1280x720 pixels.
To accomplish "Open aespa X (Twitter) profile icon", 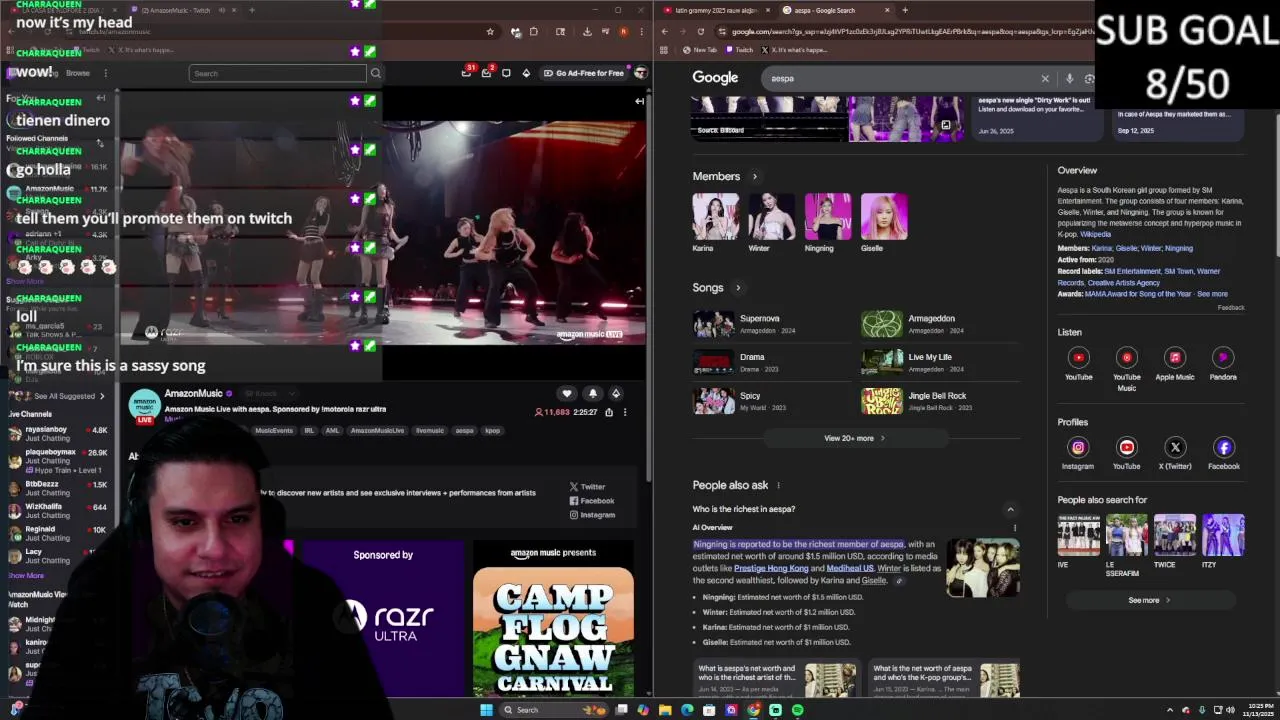I will (x=1175, y=447).
